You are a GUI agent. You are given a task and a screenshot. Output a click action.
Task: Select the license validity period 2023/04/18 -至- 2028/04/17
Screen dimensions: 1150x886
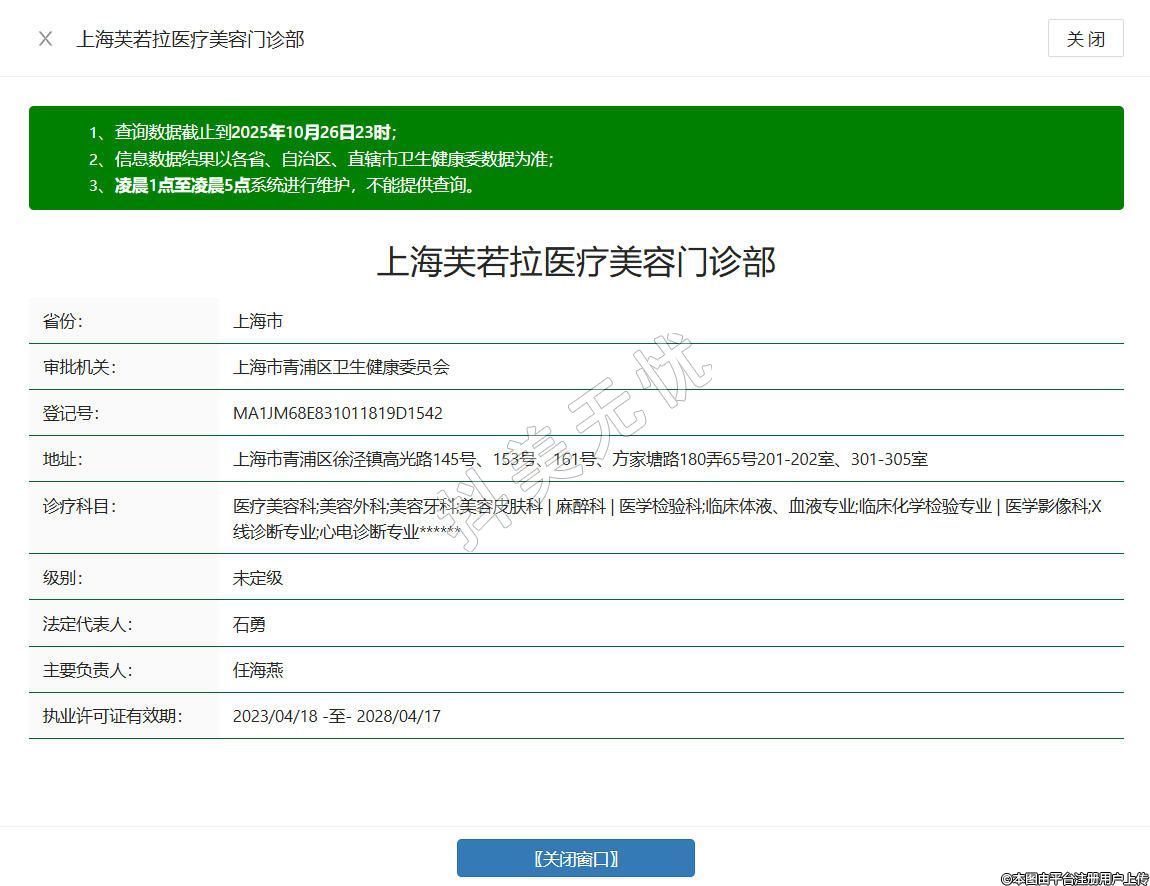coord(336,716)
